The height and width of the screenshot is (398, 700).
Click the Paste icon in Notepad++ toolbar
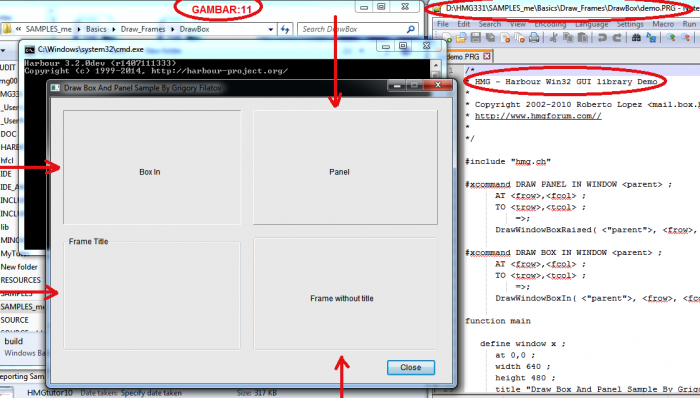(583, 38)
